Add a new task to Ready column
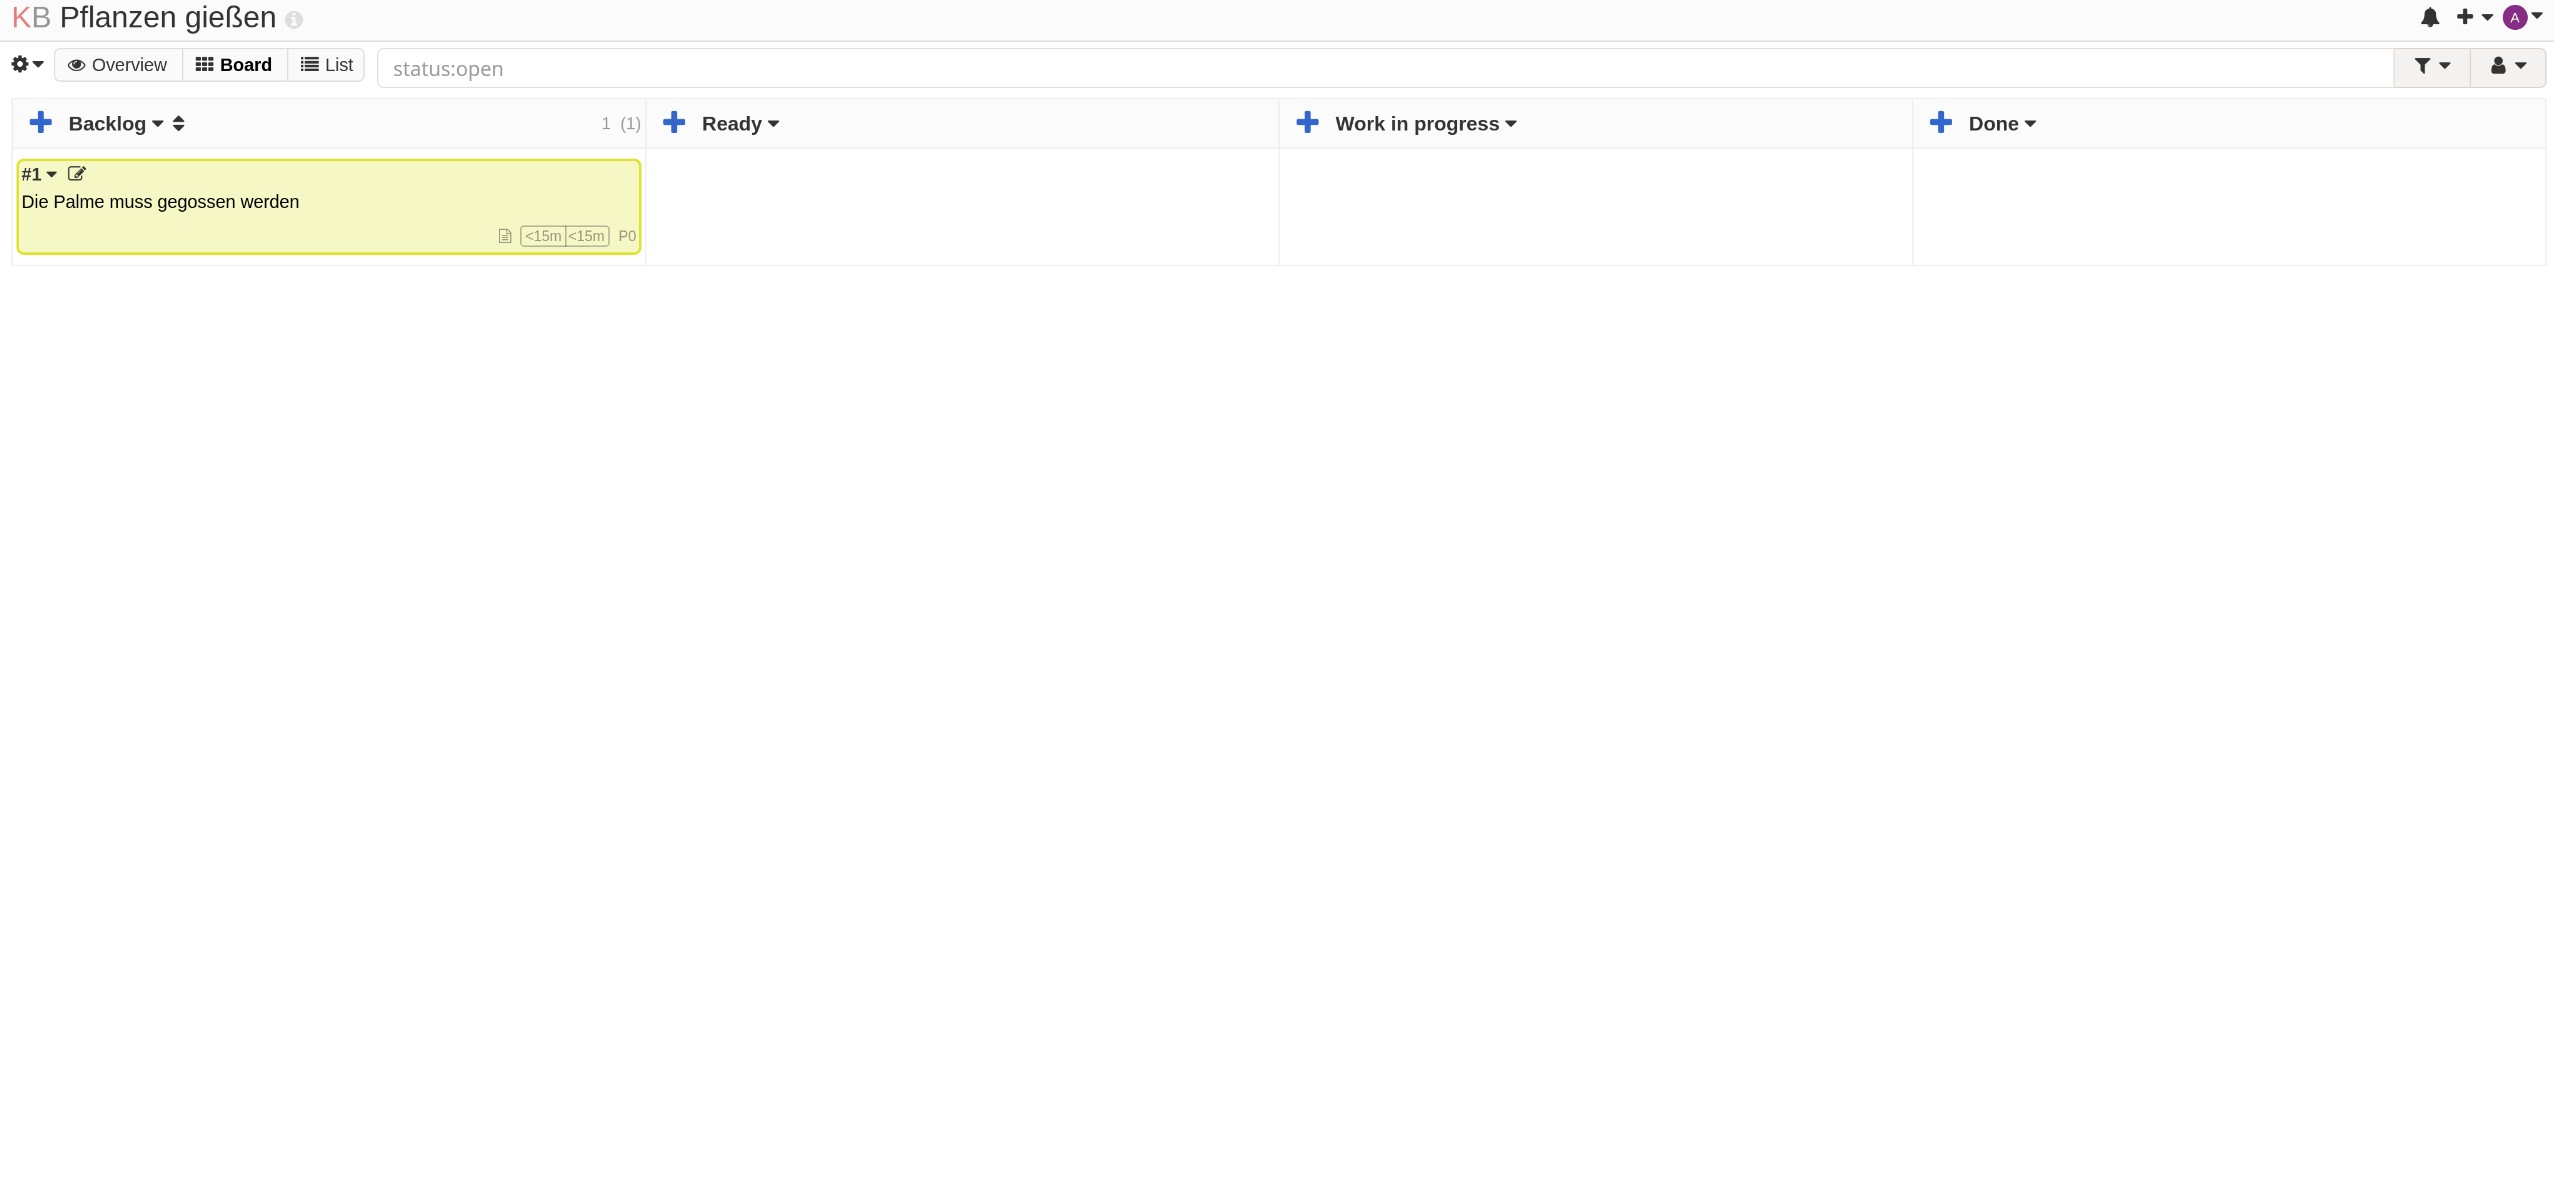The height and width of the screenshot is (1178, 2554). (x=674, y=123)
